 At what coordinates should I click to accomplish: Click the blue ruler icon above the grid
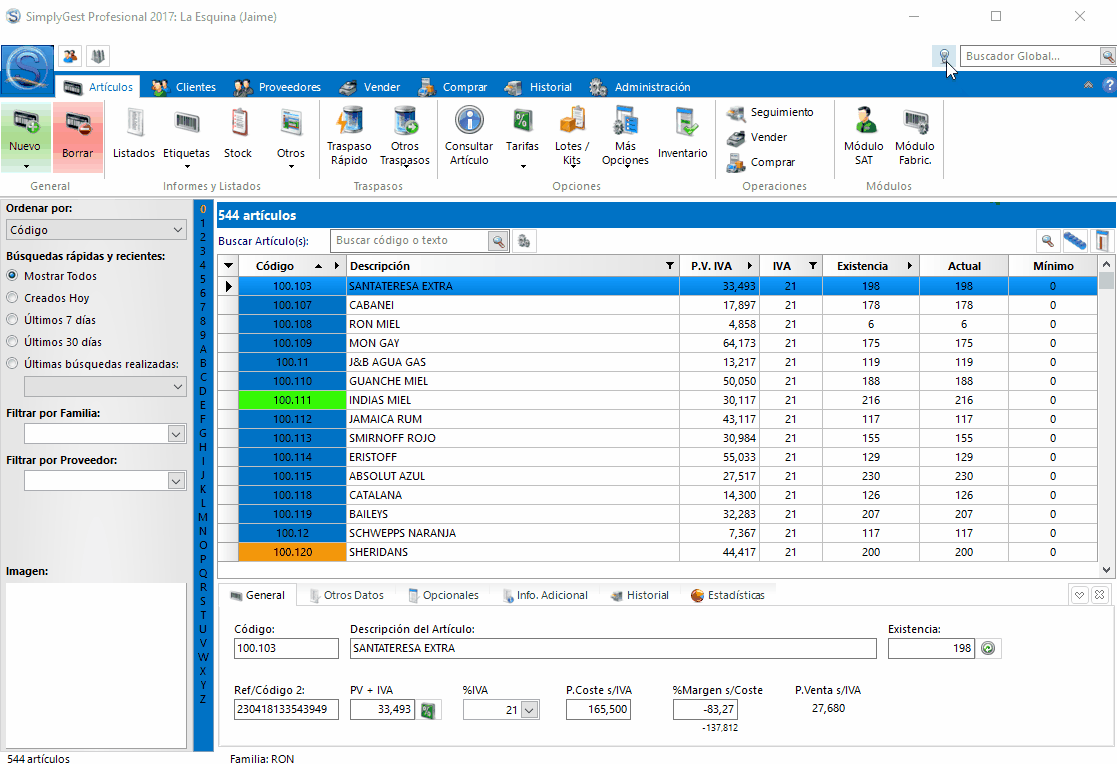(x=1075, y=241)
